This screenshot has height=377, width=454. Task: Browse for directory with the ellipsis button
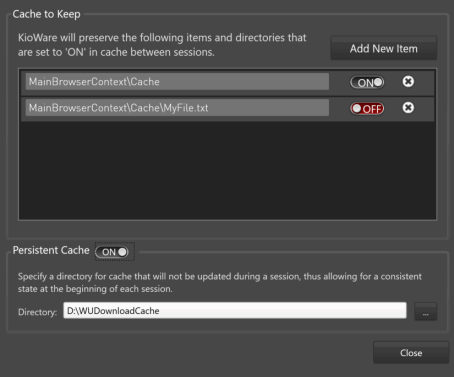425,311
